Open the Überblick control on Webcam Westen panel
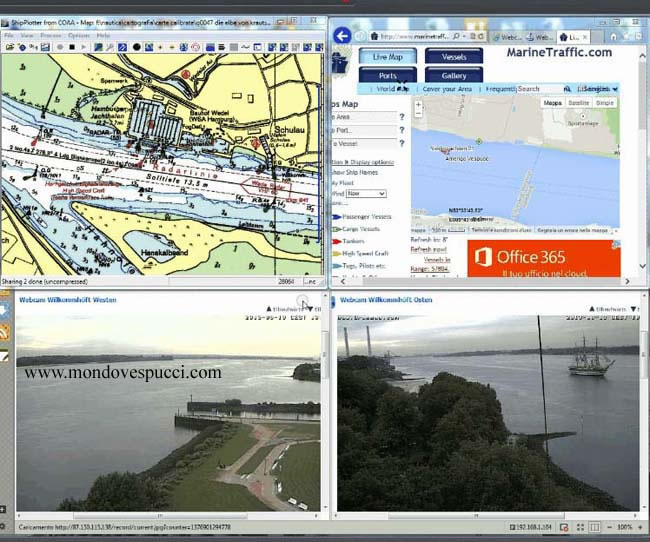The image size is (650, 542). coord(284,309)
